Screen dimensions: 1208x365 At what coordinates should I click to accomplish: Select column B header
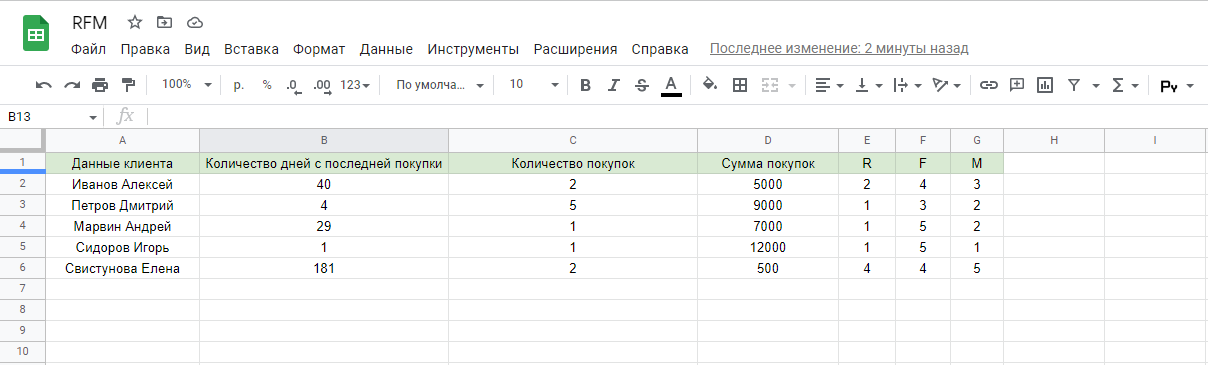(324, 141)
